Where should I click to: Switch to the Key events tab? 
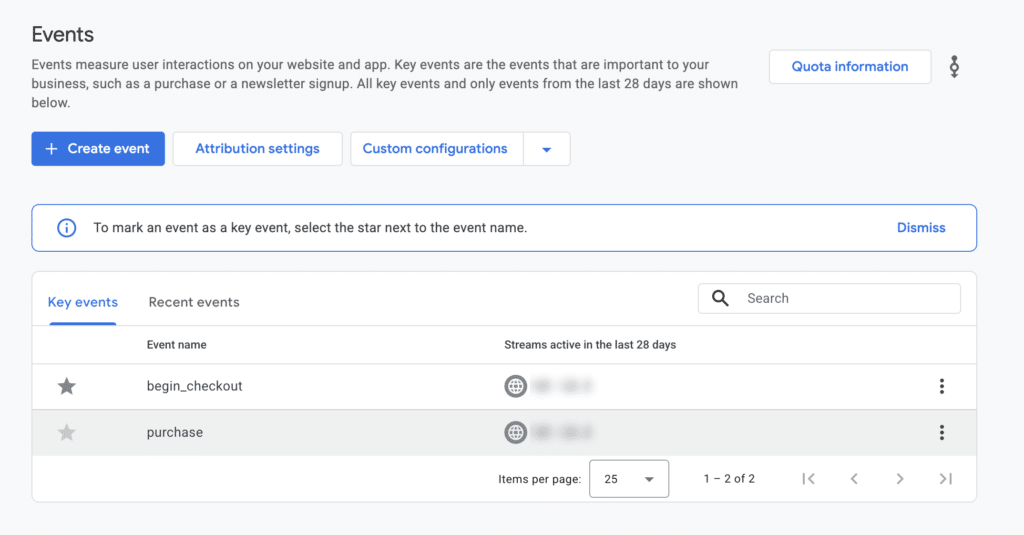coord(83,302)
